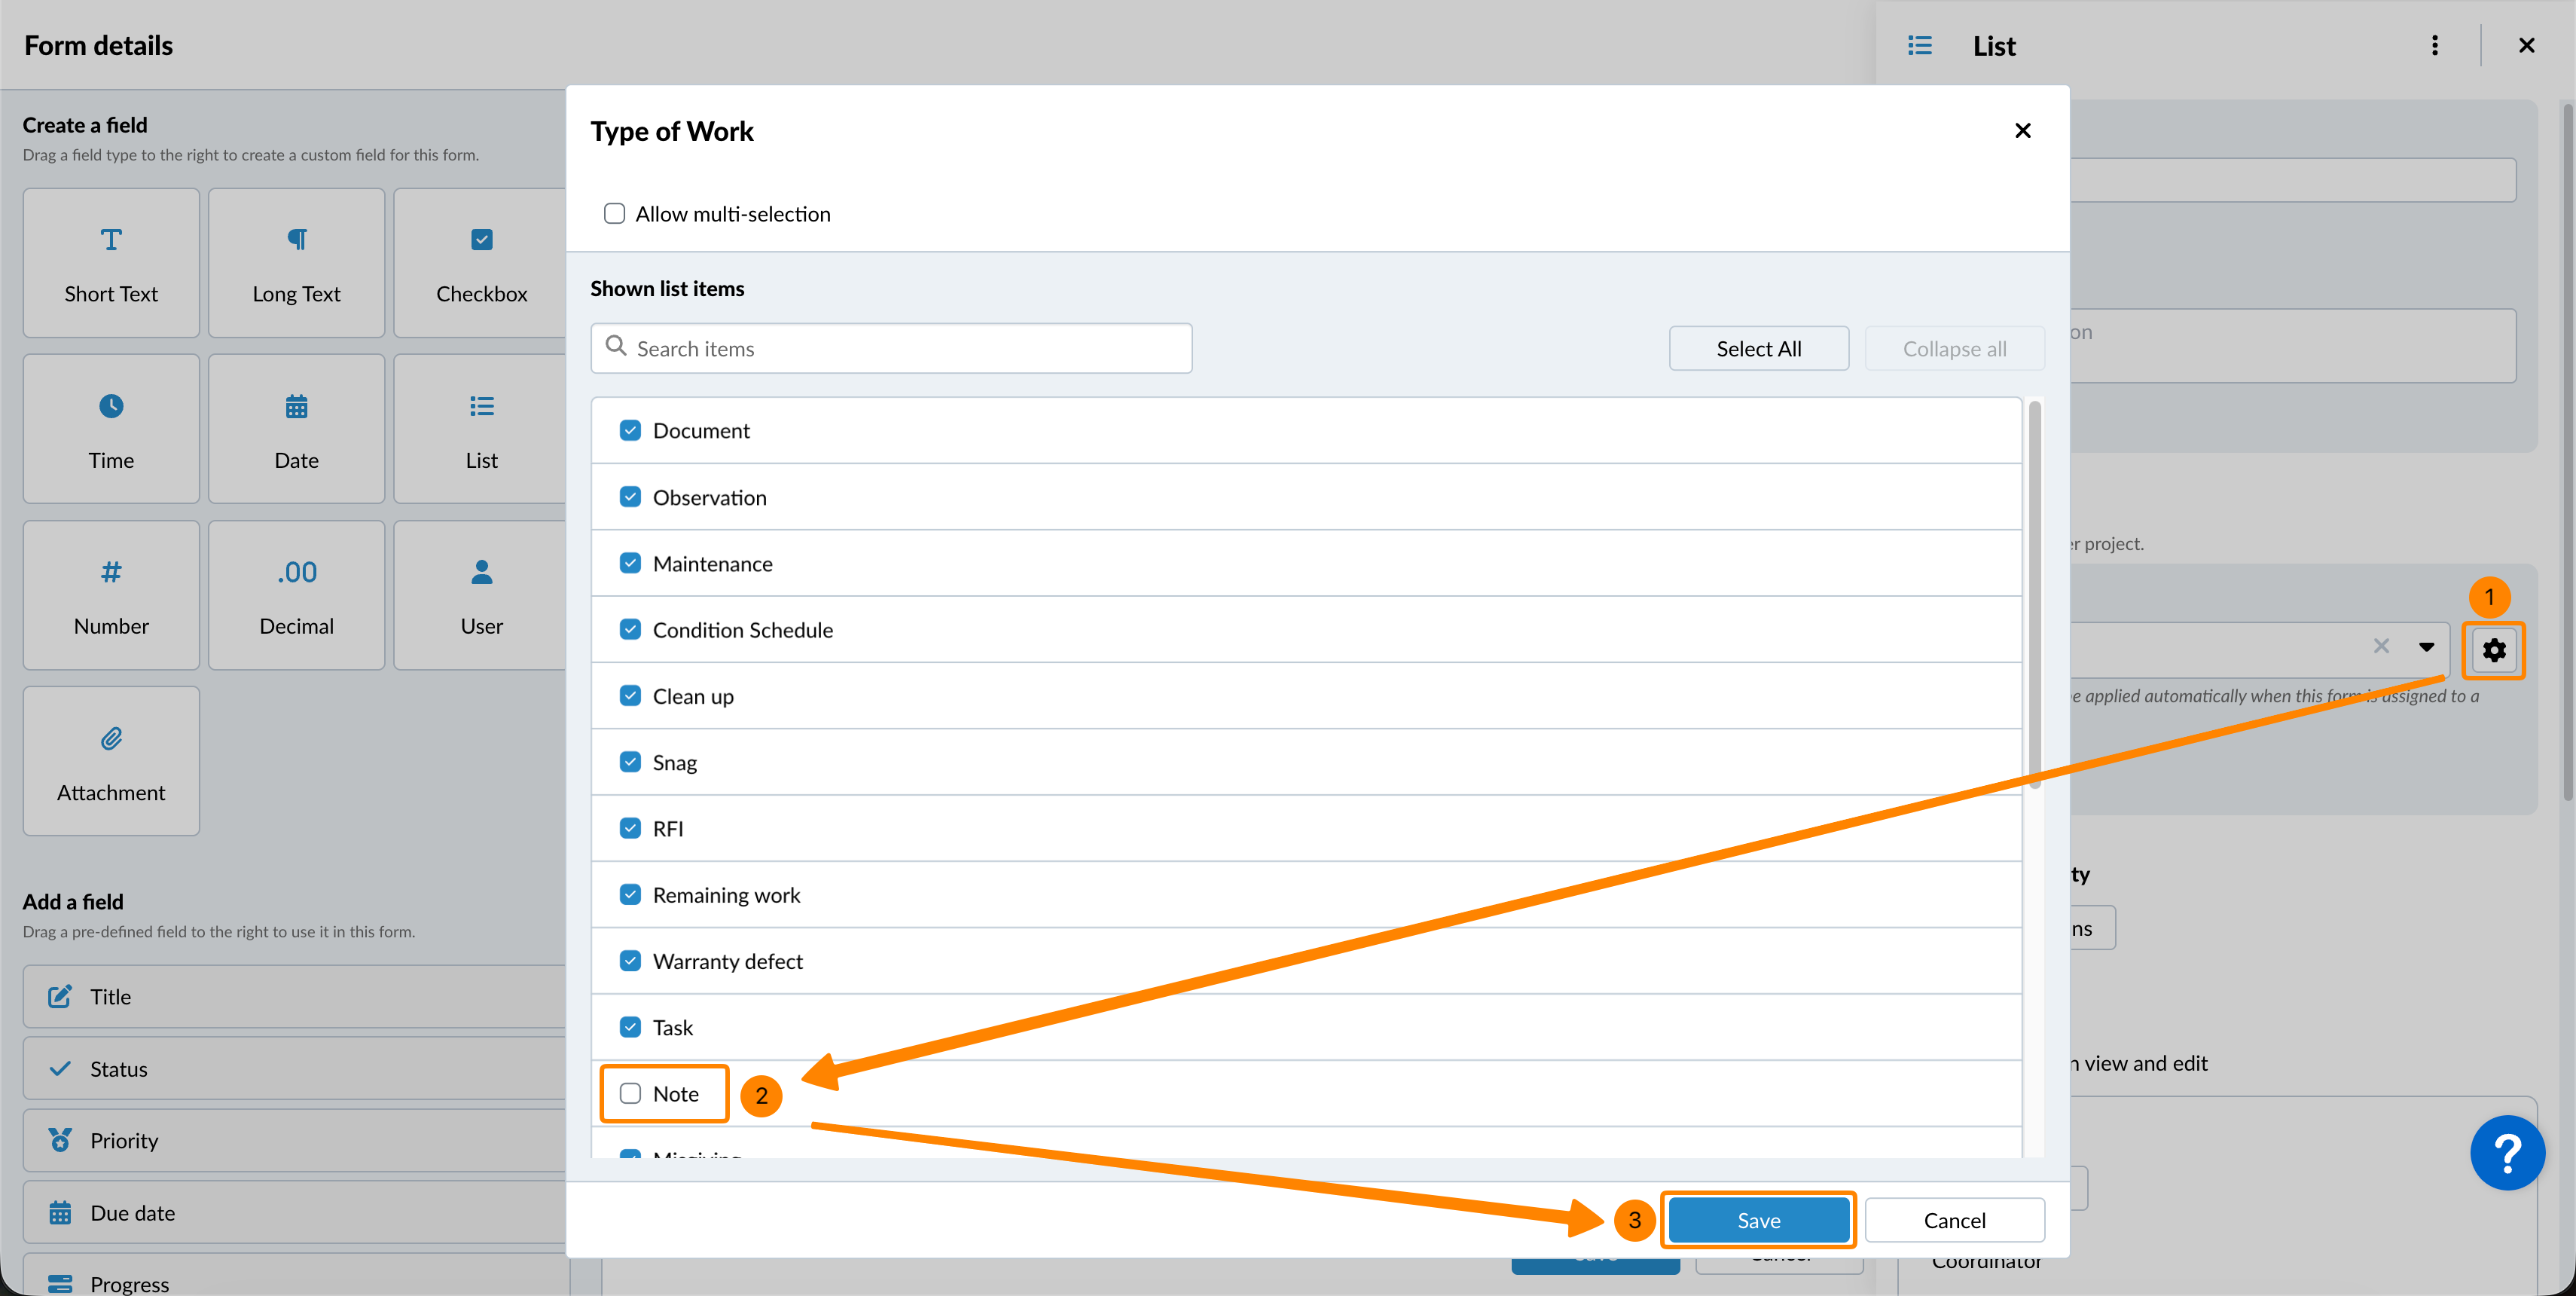Open the three-dot menu in List panel
2576x1296 pixels.
[x=2434, y=46]
